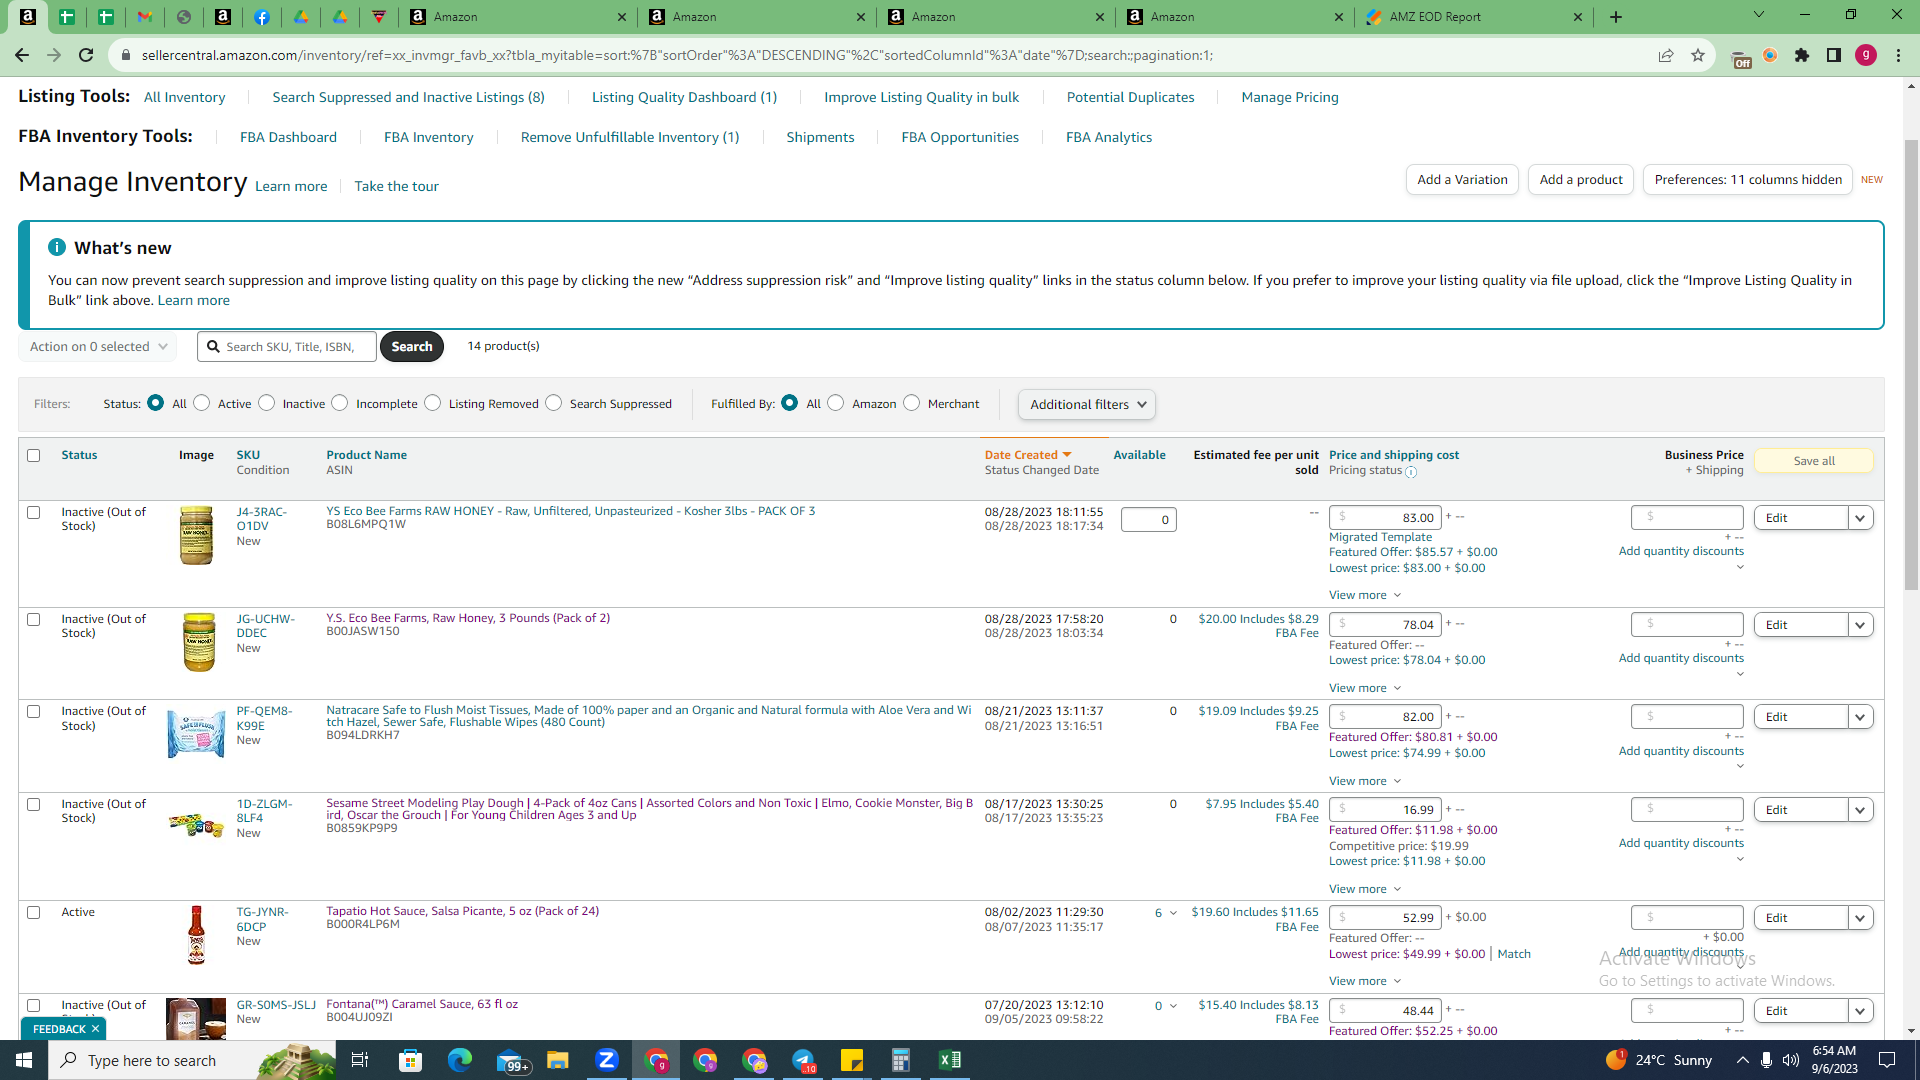Open a new browser tab

click(1616, 17)
